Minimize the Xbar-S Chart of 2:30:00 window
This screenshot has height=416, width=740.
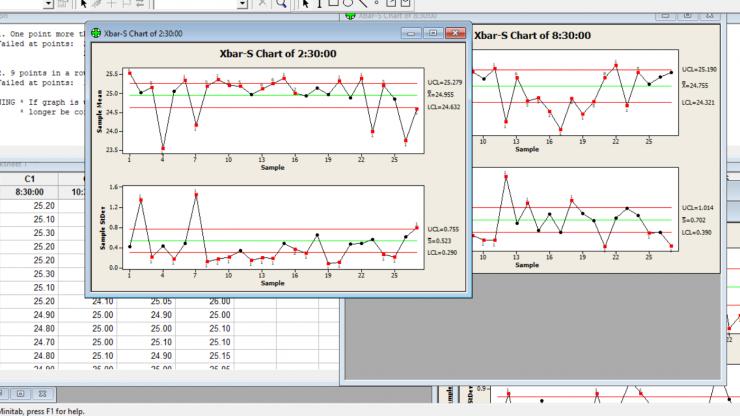411,33
